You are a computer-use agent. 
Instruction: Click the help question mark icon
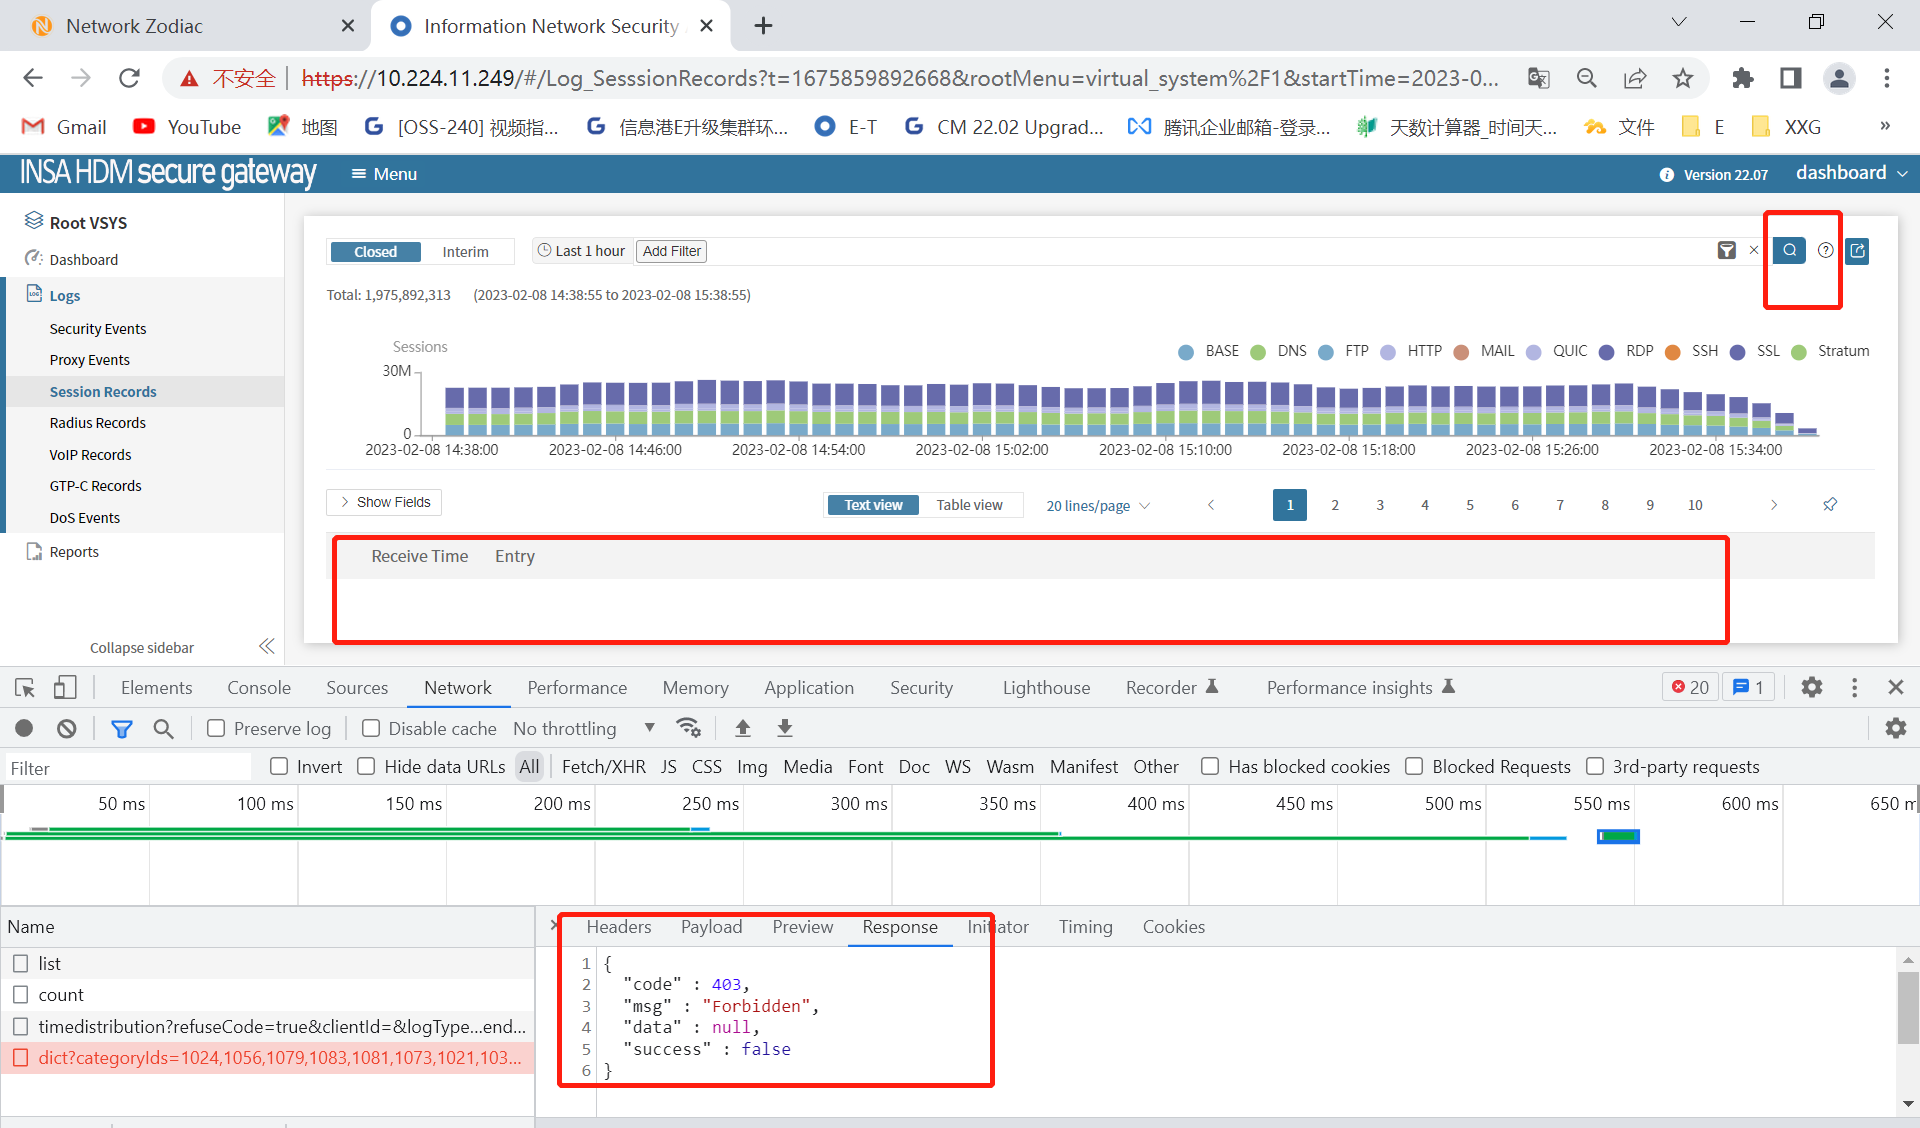1825,250
